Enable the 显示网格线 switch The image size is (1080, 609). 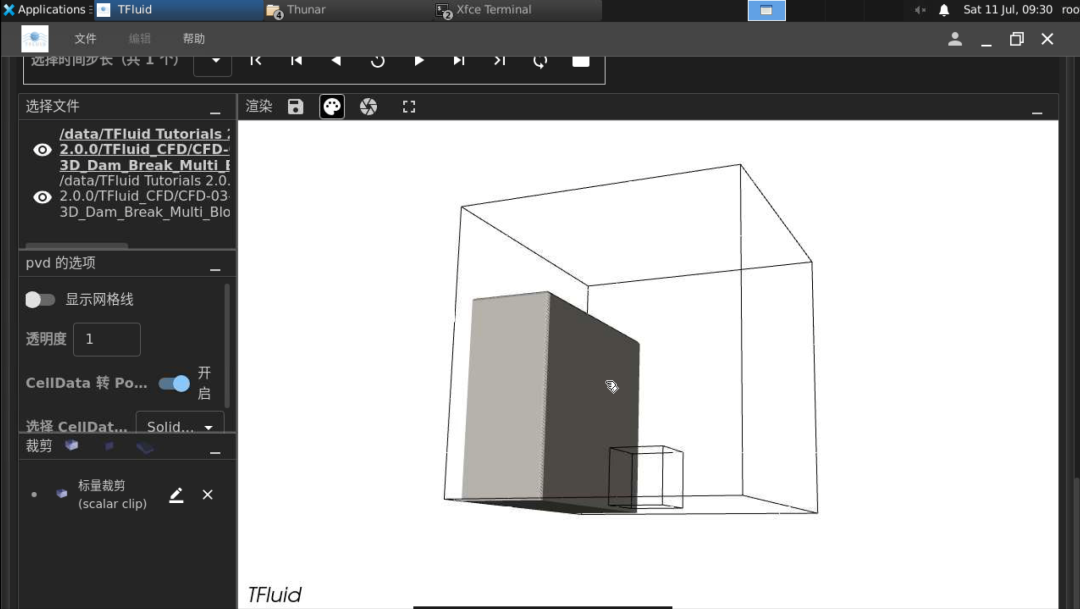click(40, 300)
